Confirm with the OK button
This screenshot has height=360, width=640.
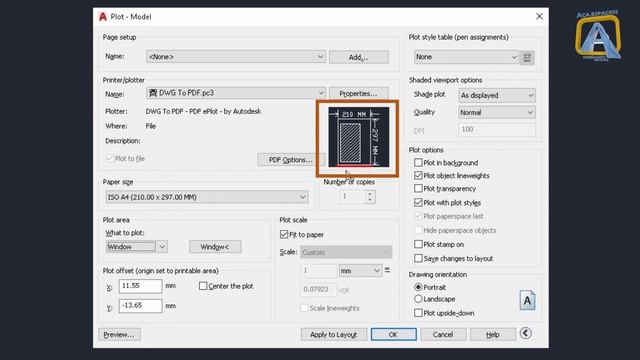coord(393,335)
